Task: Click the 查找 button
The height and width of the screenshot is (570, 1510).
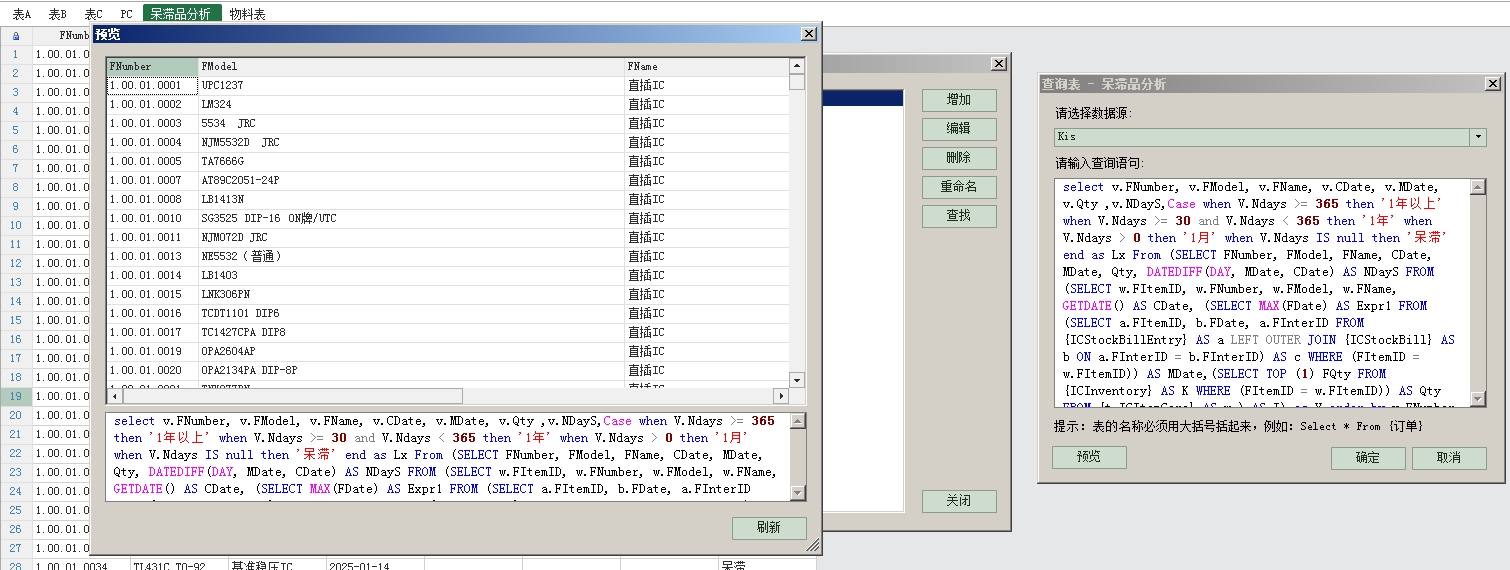Action: (958, 216)
